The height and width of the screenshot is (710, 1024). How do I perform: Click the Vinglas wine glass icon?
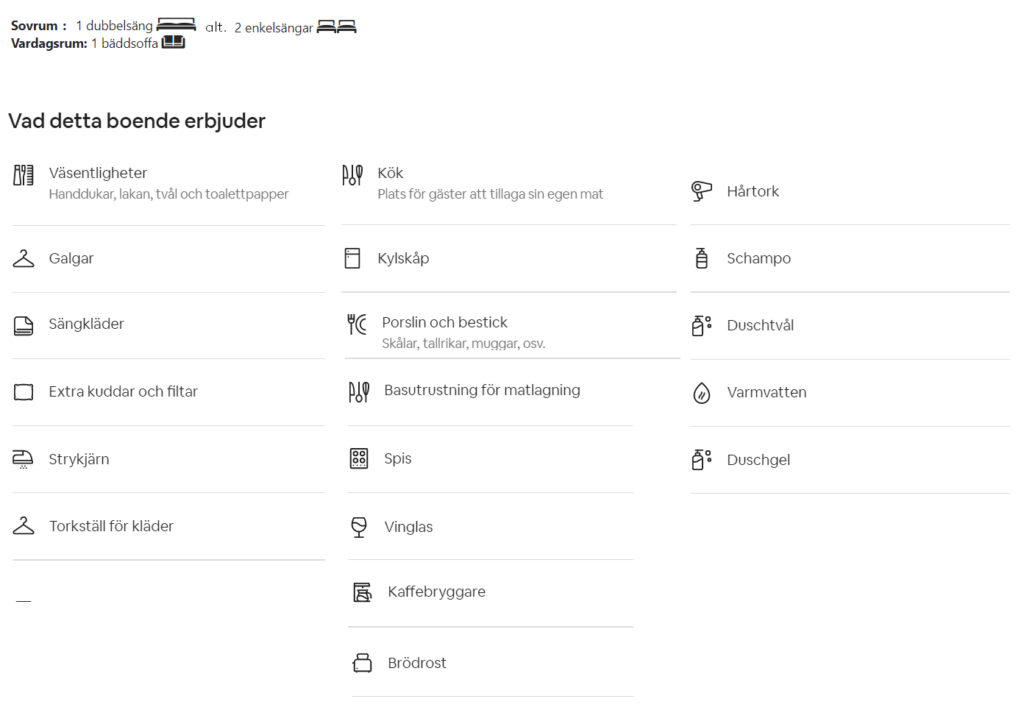pos(359,526)
